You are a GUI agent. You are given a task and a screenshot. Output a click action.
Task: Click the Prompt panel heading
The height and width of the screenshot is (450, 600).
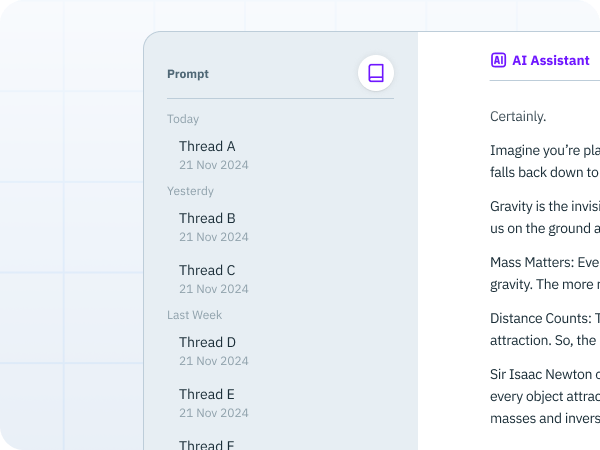point(188,74)
